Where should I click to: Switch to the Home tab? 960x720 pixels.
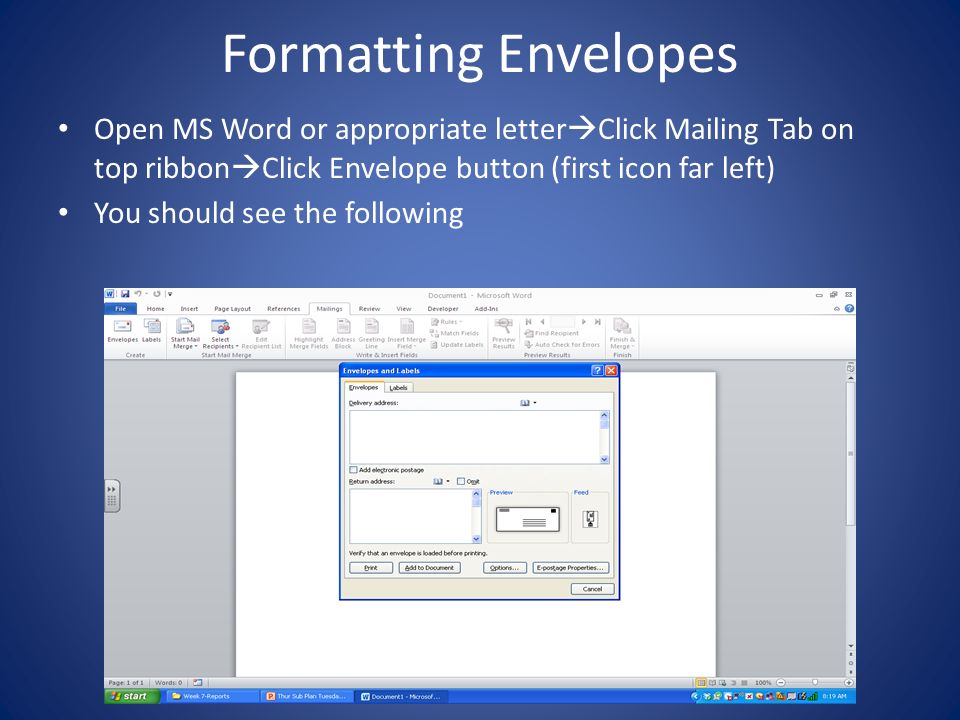[156, 309]
